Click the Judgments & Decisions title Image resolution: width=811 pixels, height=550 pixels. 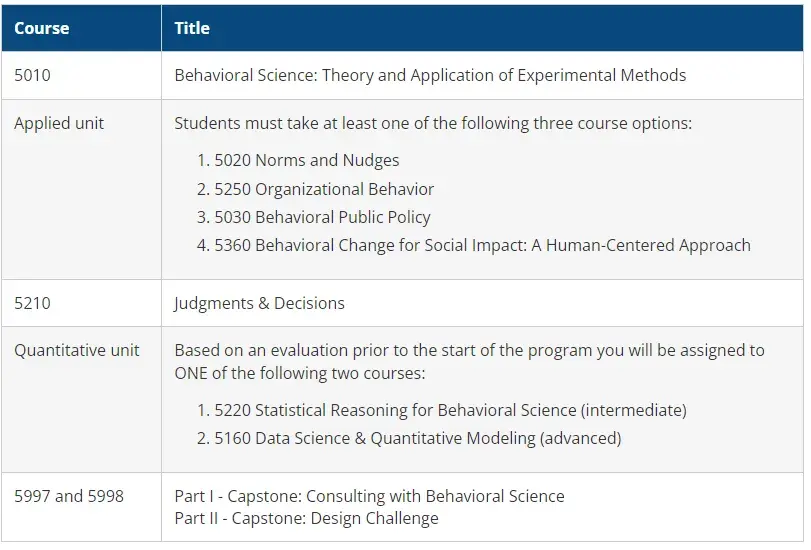[259, 303]
